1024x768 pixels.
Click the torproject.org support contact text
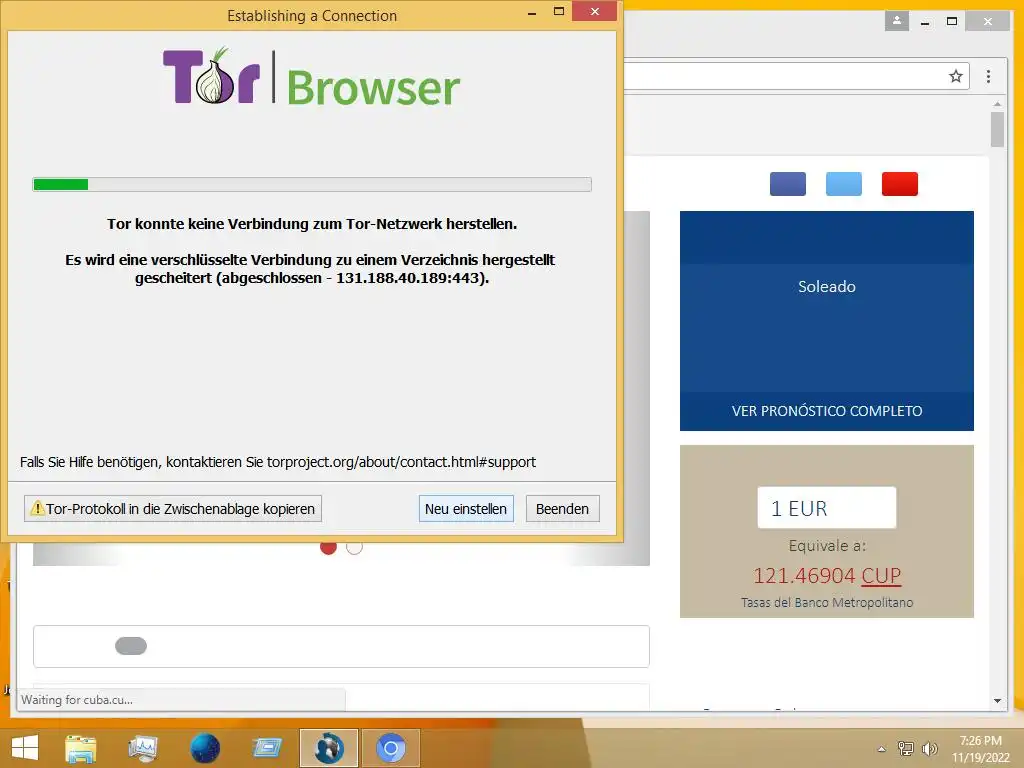click(x=401, y=462)
